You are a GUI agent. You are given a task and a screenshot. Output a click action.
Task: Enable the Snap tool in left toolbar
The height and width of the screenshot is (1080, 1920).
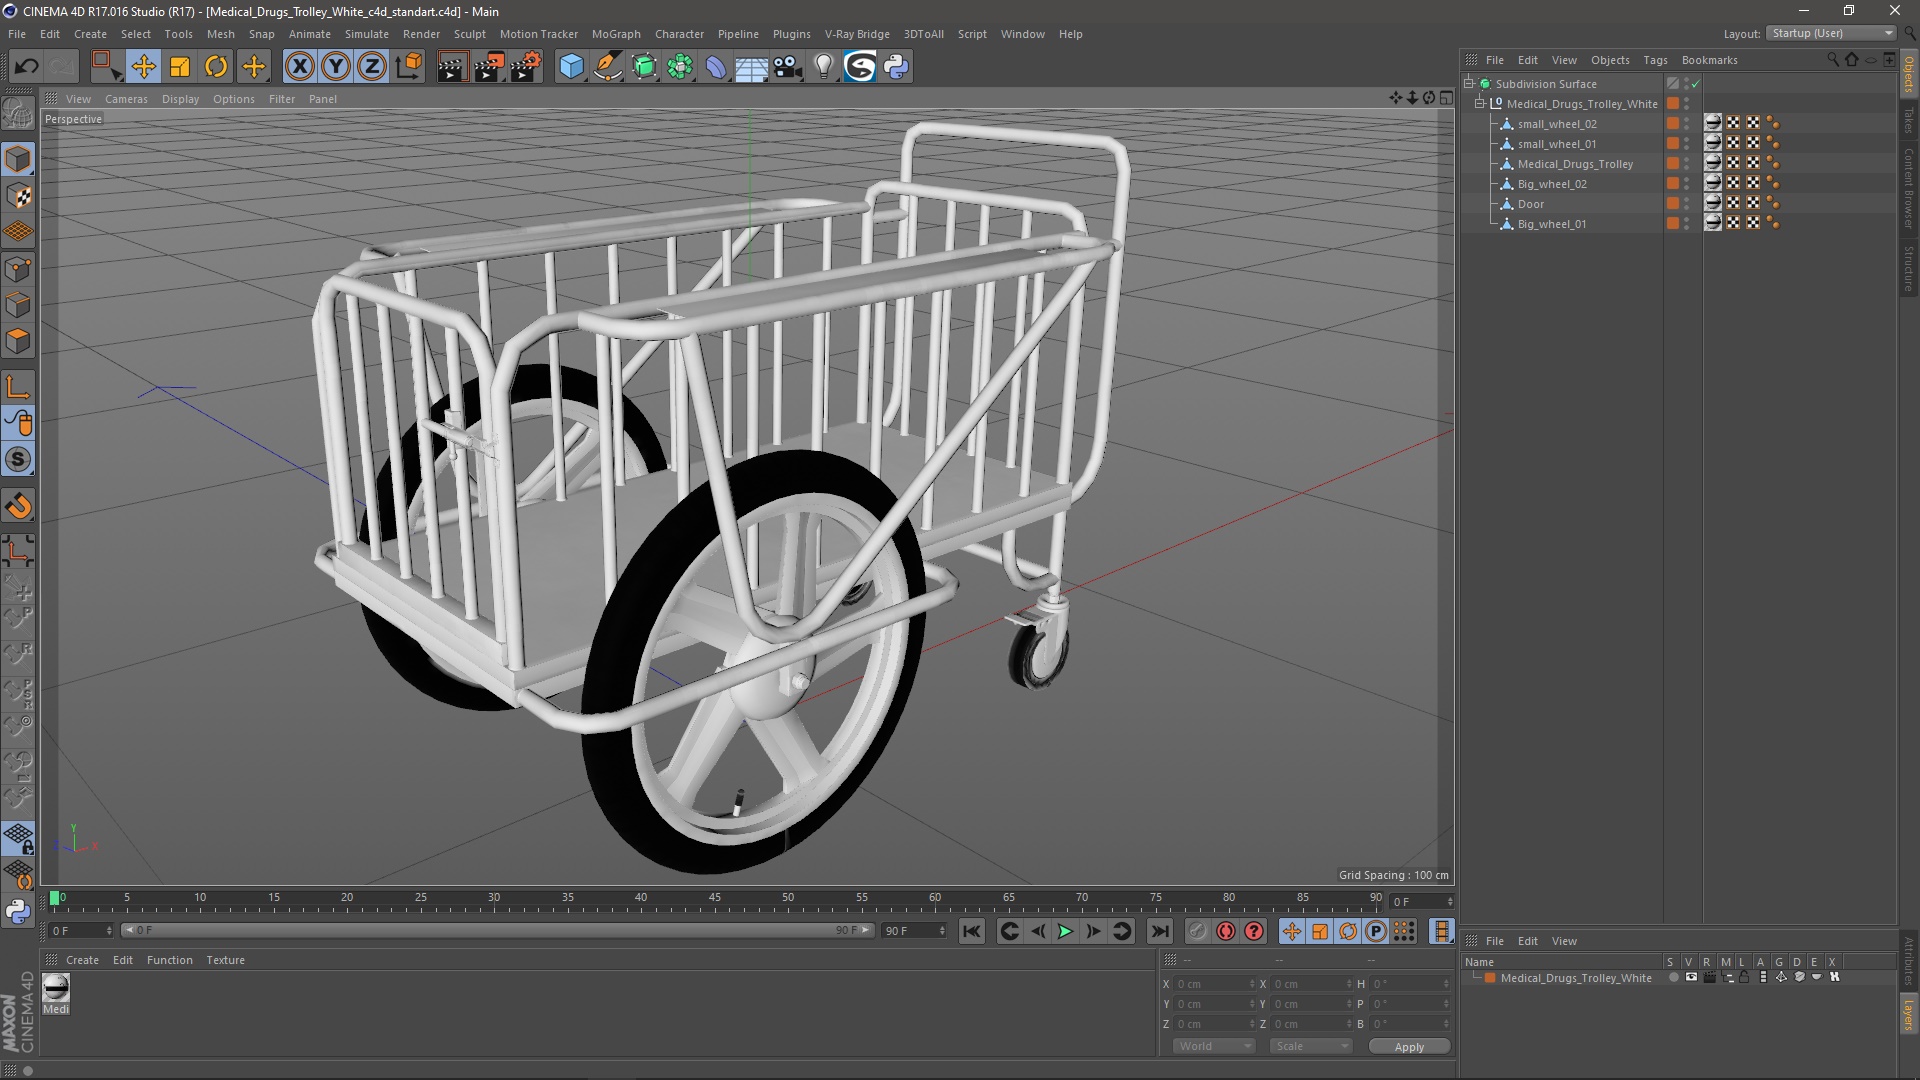(18, 459)
